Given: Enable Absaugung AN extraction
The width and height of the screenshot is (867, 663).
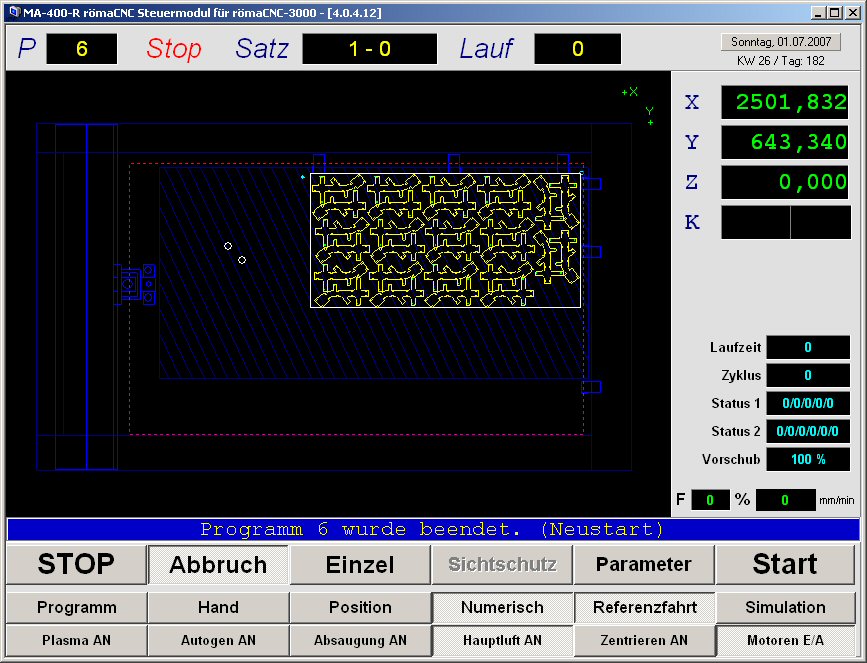Looking at the screenshot, I should (360, 640).
